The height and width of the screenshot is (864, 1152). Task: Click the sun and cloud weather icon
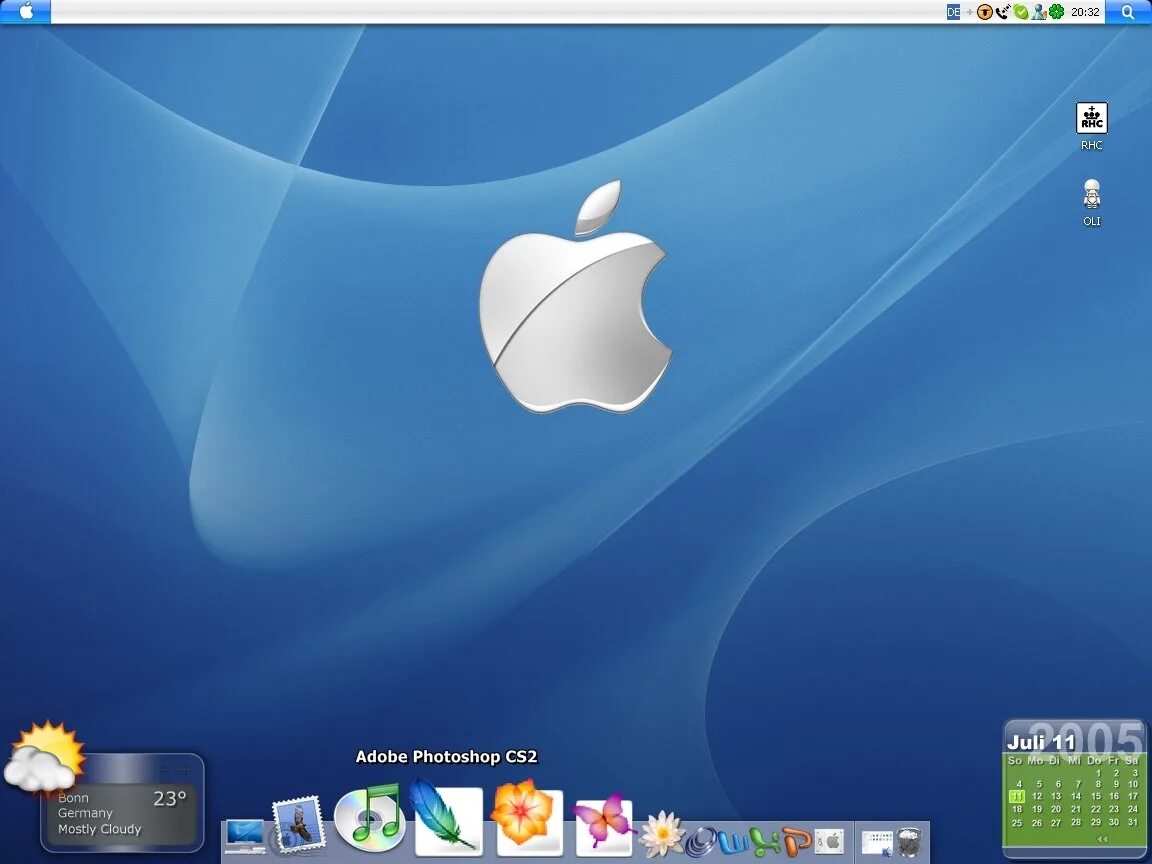point(44,758)
